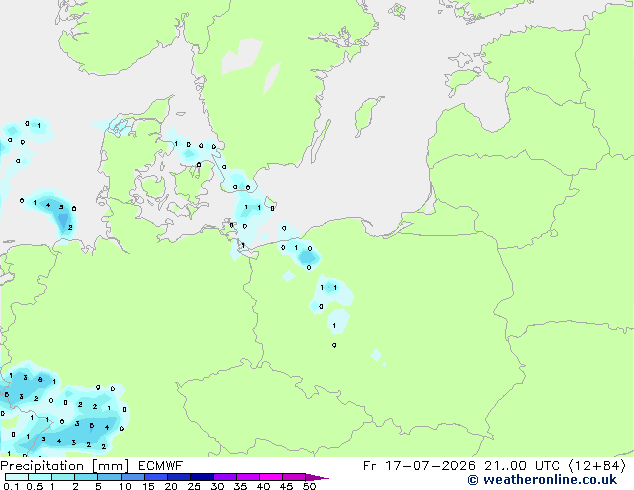Click the '0.5' legend scale label
Viewport: 634px width, 490px height.
pyautogui.click(x=35, y=486)
